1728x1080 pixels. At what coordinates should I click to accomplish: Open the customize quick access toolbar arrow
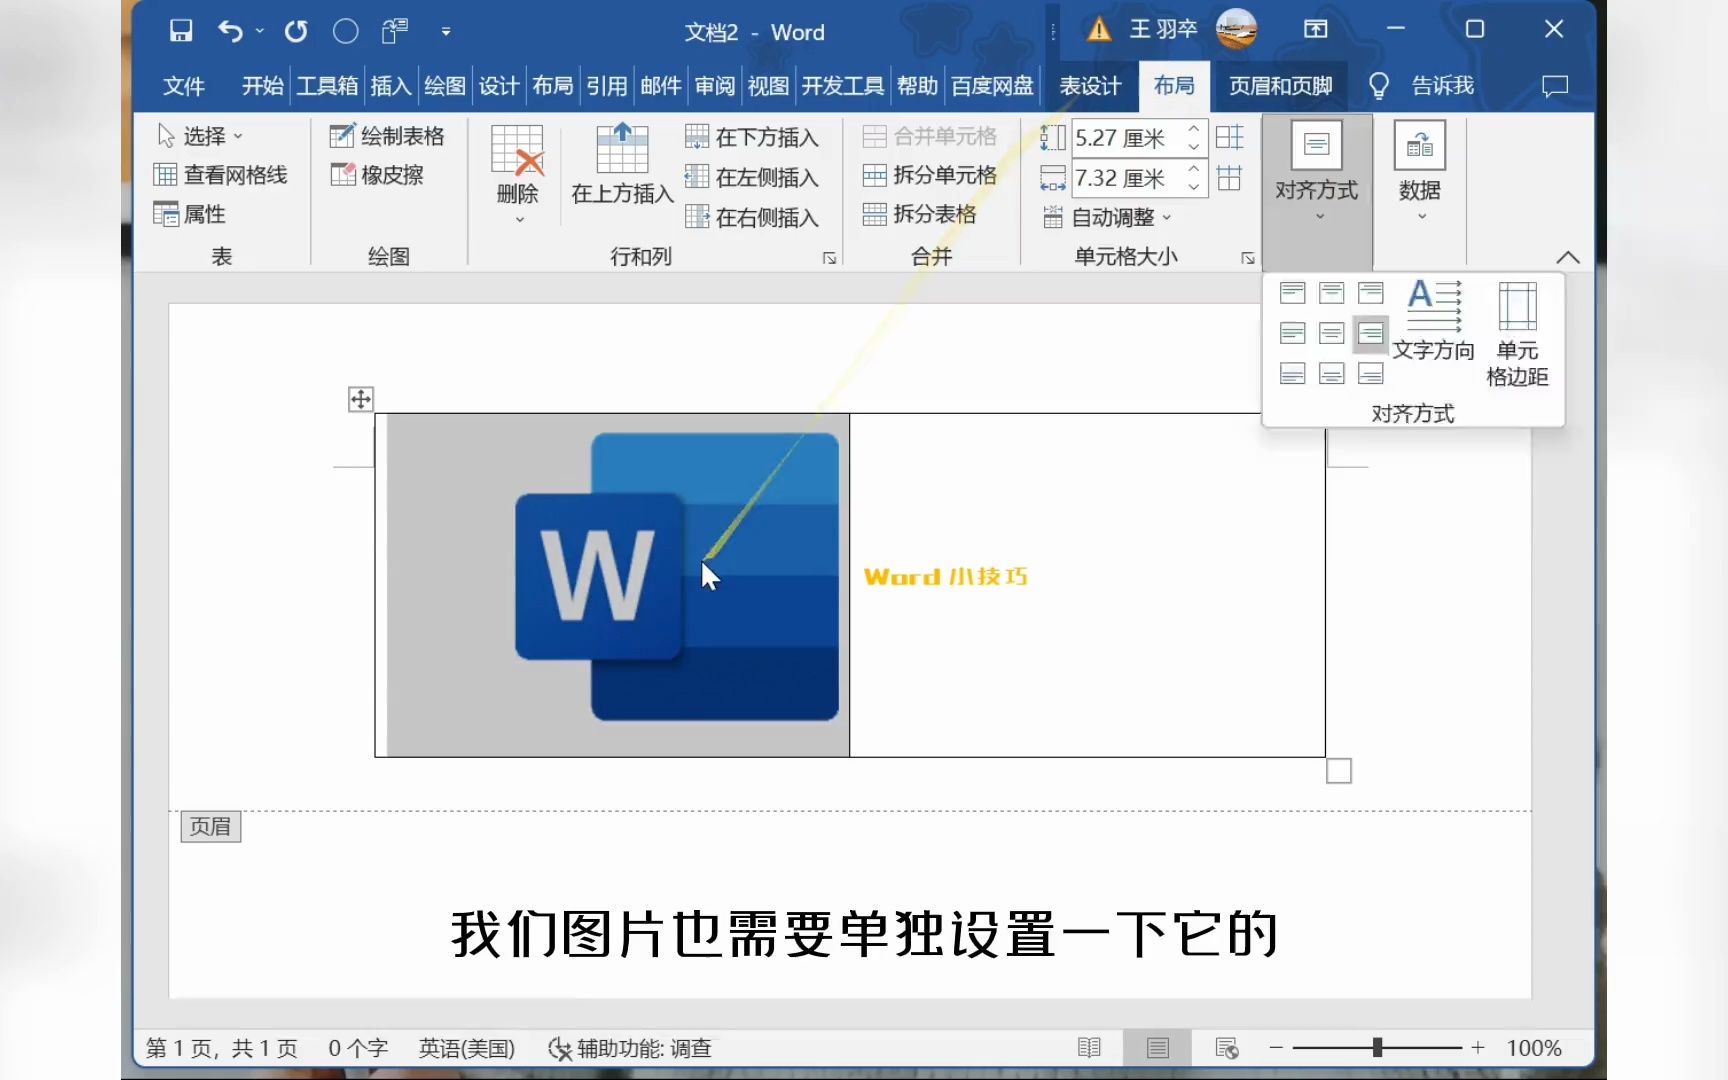pyautogui.click(x=446, y=32)
